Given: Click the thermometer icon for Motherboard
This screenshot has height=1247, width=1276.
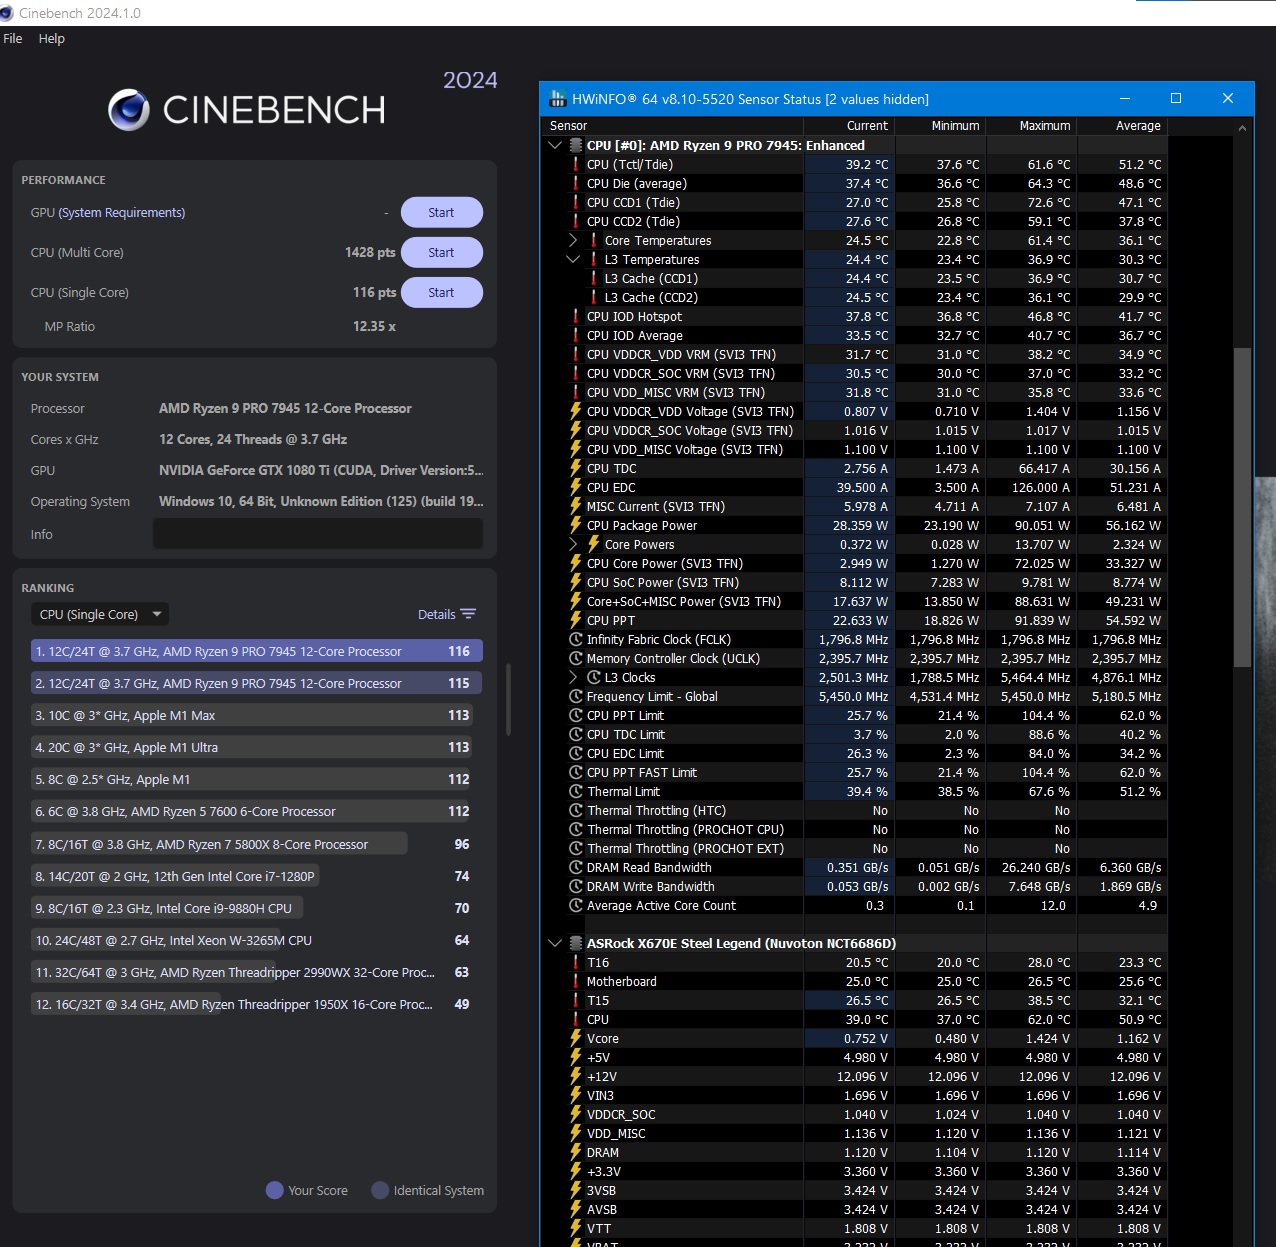Looking at the screenshot, I should pyautogui.click(x=576, y=981).
